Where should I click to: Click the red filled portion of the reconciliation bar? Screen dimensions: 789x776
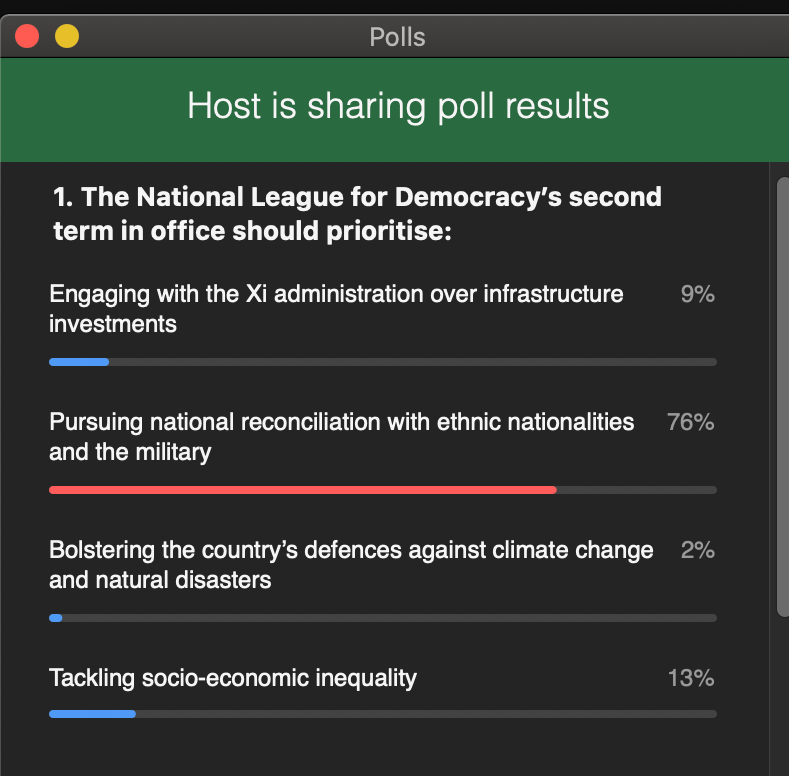(302, 490)
